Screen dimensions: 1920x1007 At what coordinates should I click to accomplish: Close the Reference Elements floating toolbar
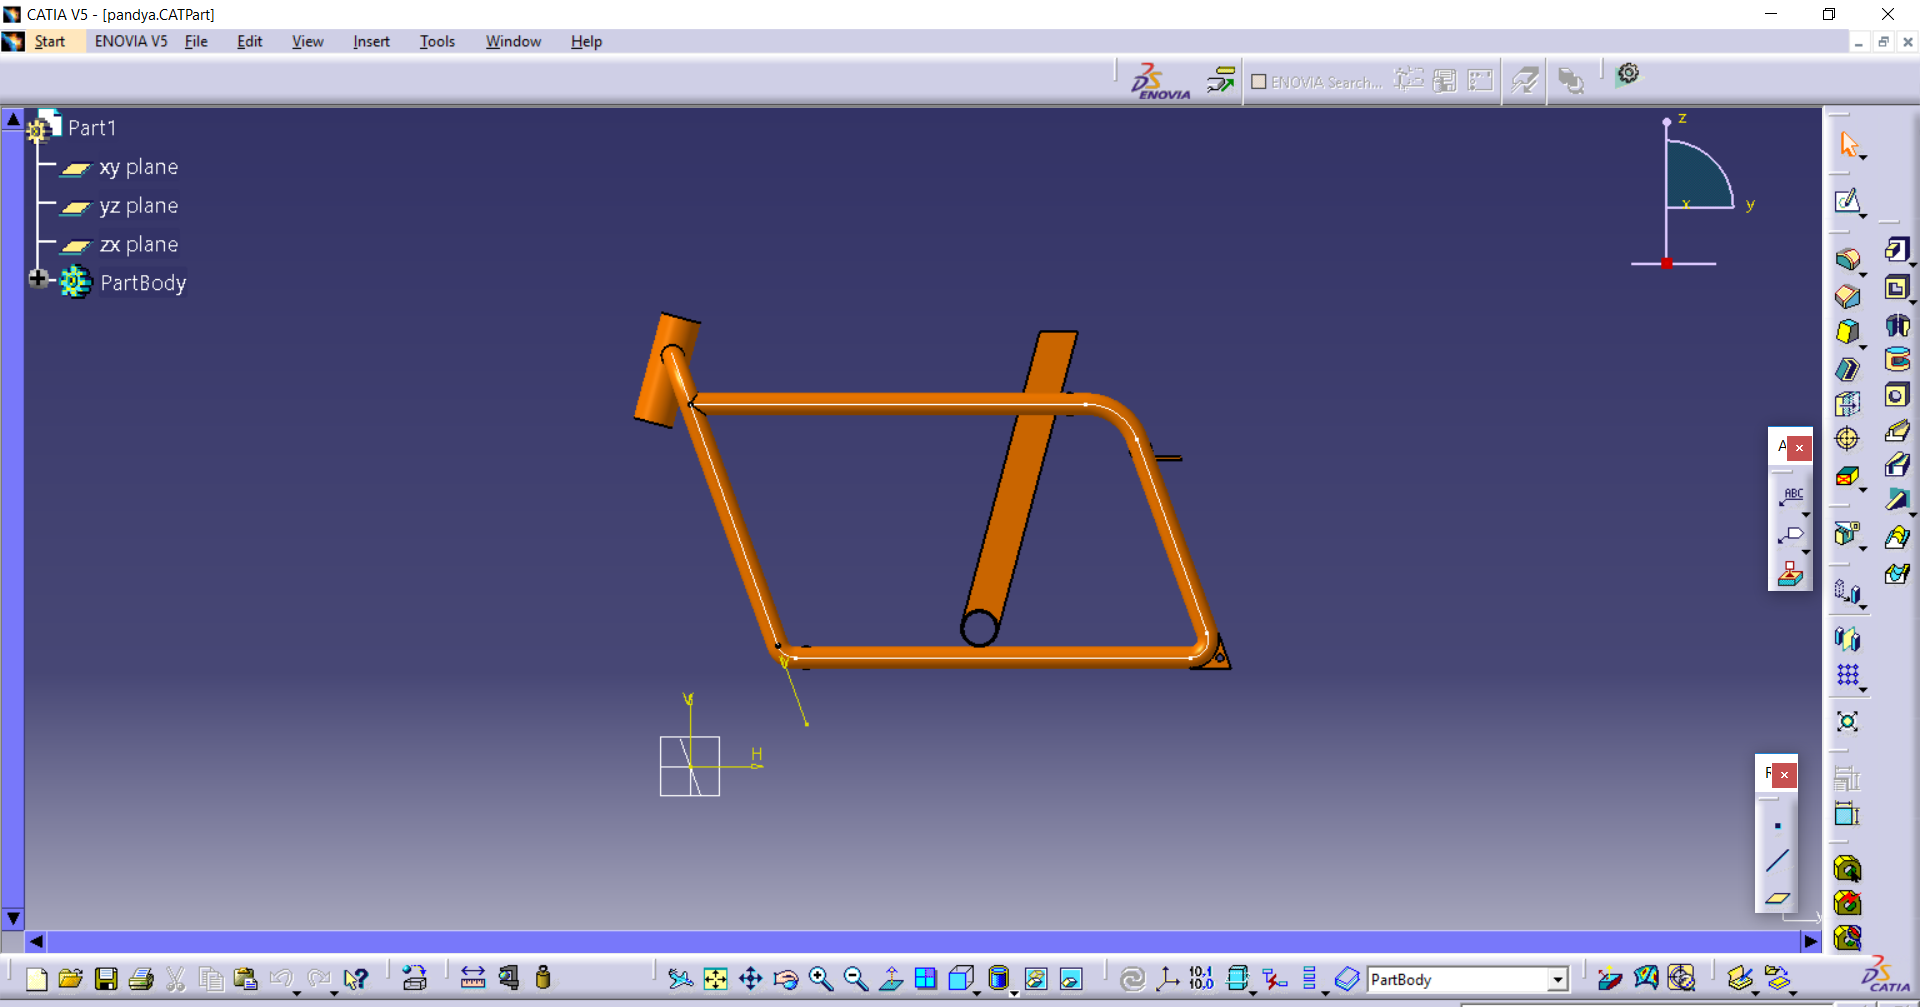click(1784, 775)
